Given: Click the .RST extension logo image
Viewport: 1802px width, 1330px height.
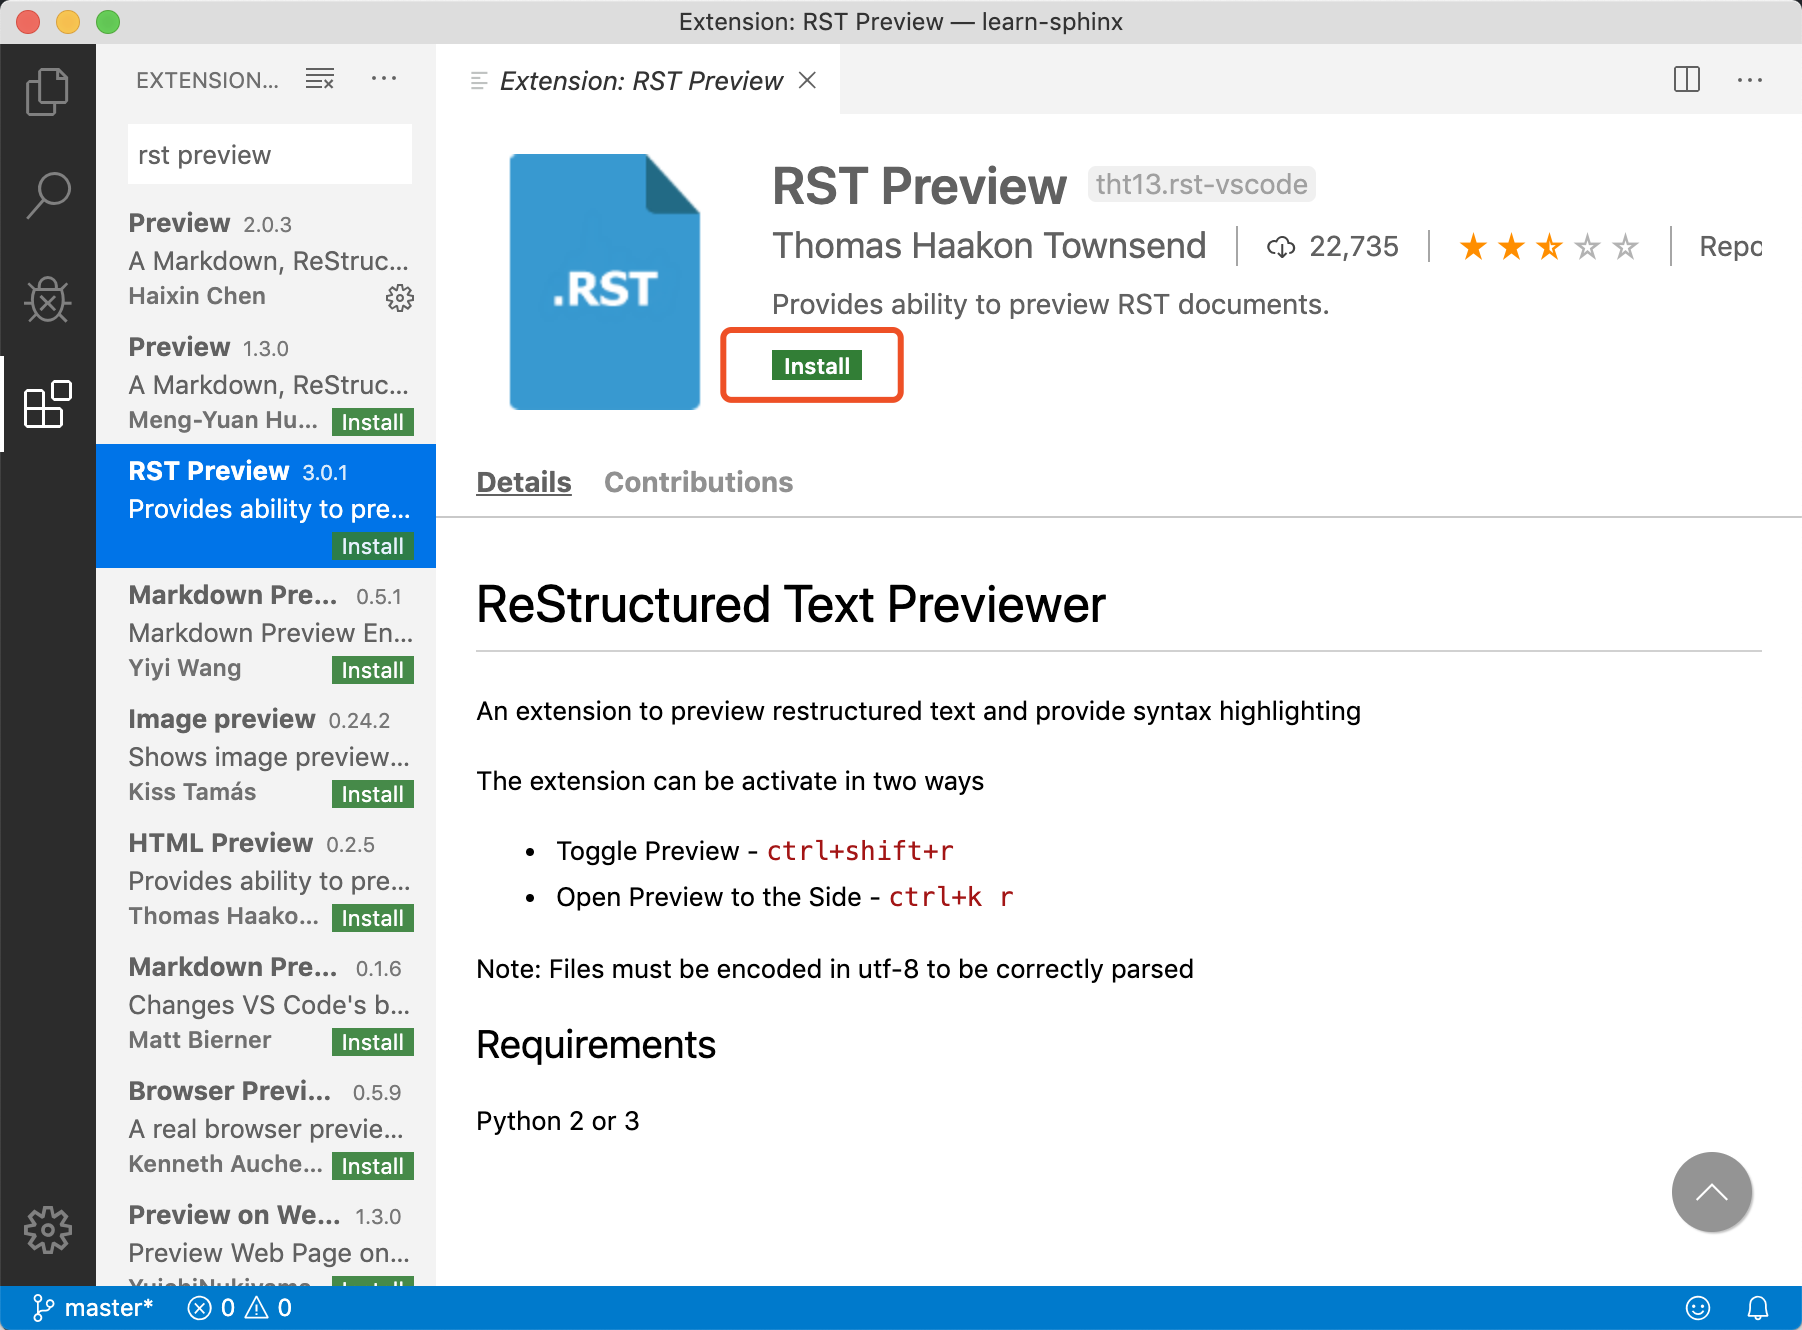Looking at the screenshot, I should pyautogui.click(x=605, y=282).
